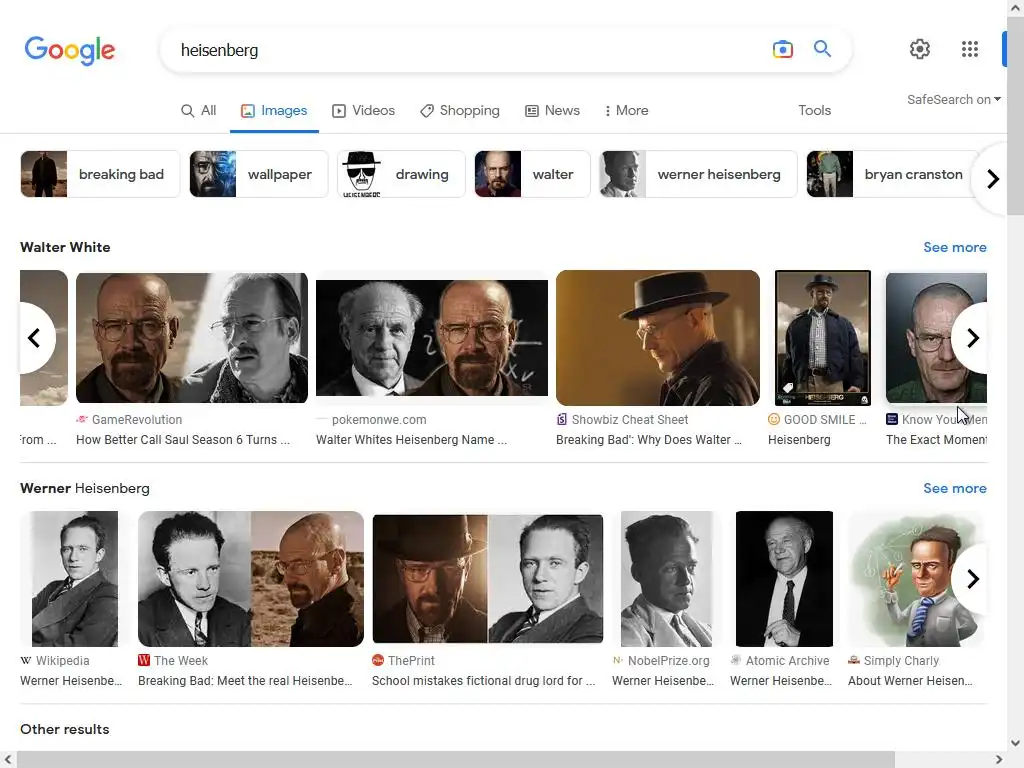Click the blue magnifier search button

pyautogui.click(x=822, y=49)
